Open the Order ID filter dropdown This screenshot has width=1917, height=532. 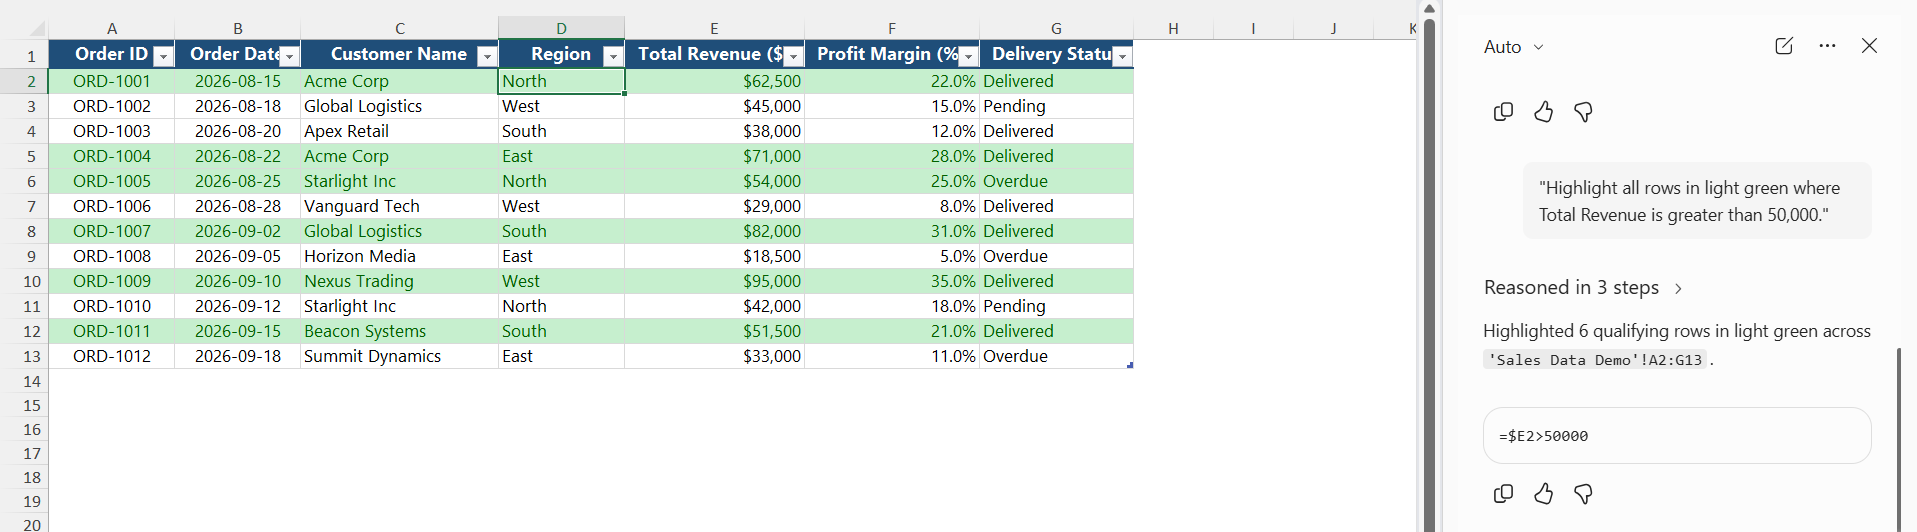(163, 56)
